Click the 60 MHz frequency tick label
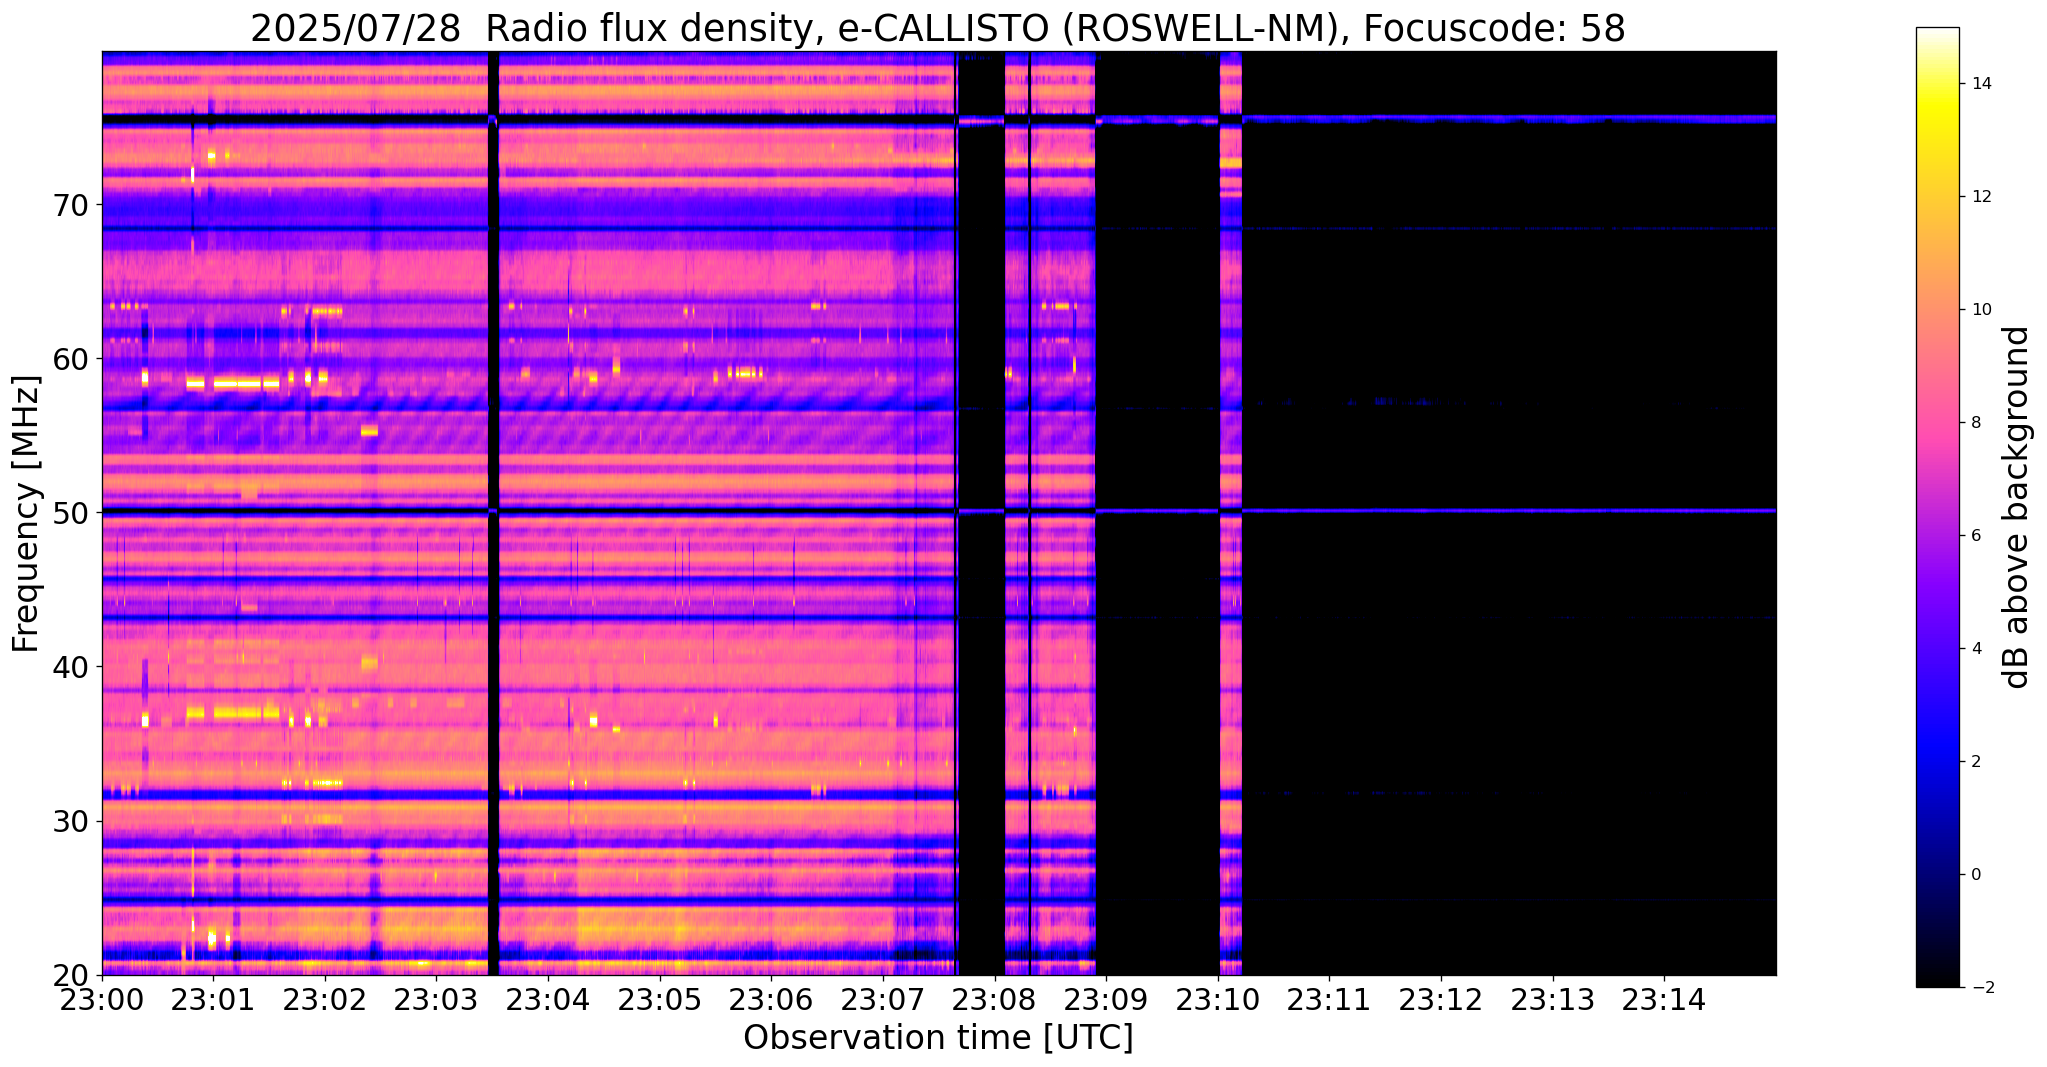 [x=71, y=358]
